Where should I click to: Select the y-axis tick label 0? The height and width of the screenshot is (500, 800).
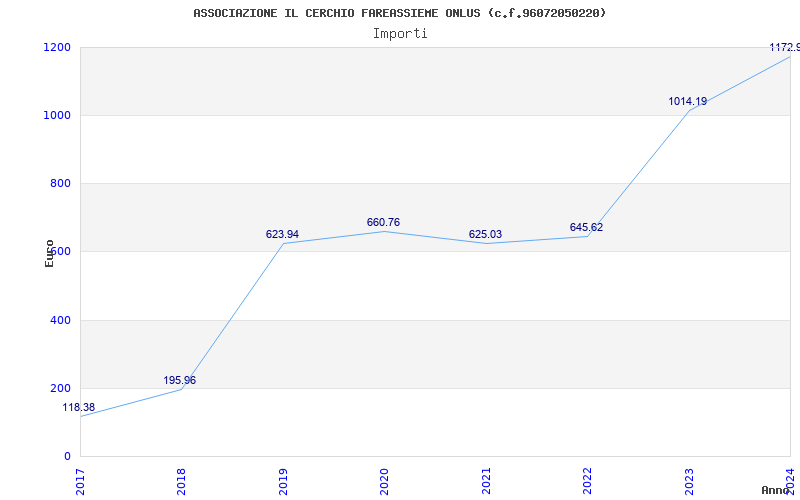pos(67,457)
